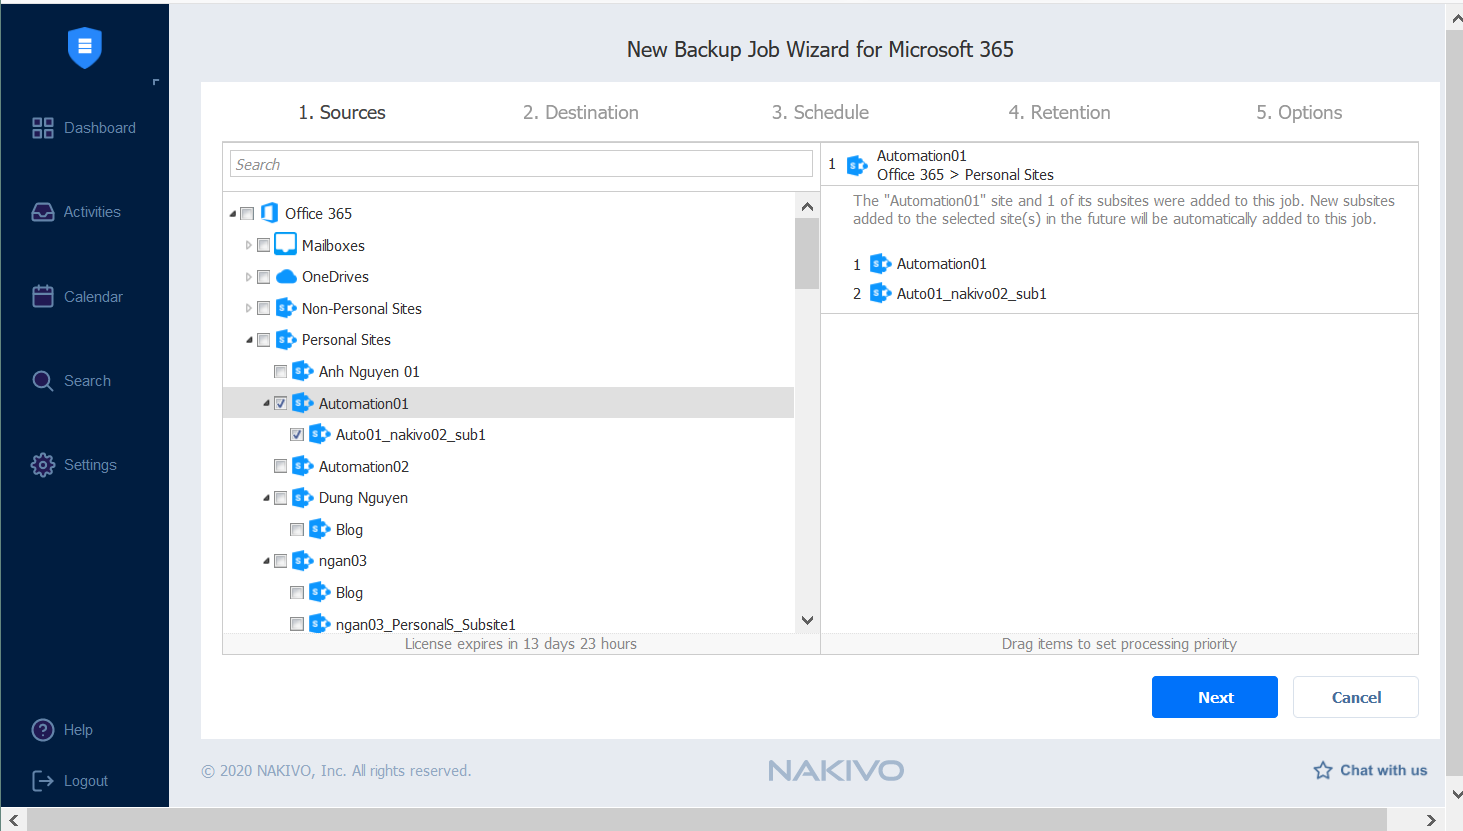Collapse the Dung Nguyen tree node
Viewport: 1463px width, 831px height.
[x=267, y=498]
